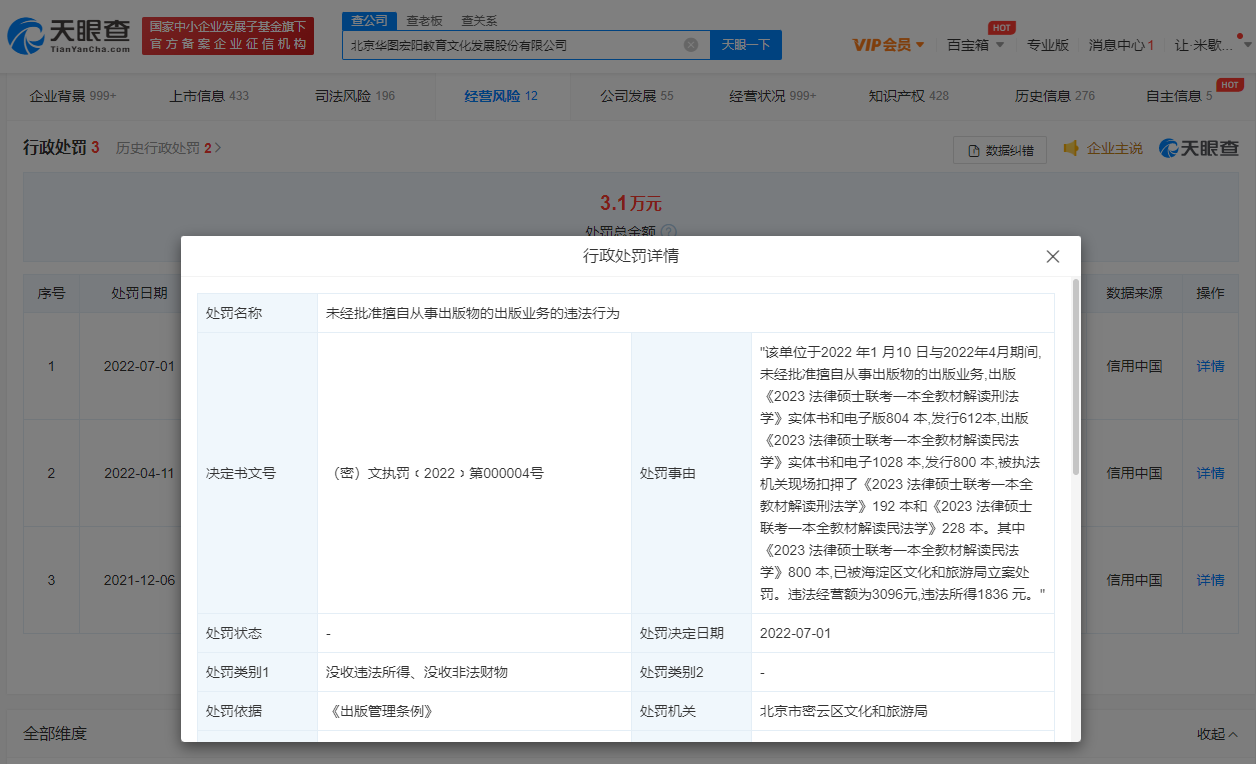Close the penalty details dialog
Image resolution: width=1256 pixels, height=764 pixels.
tap(1052, 257)
